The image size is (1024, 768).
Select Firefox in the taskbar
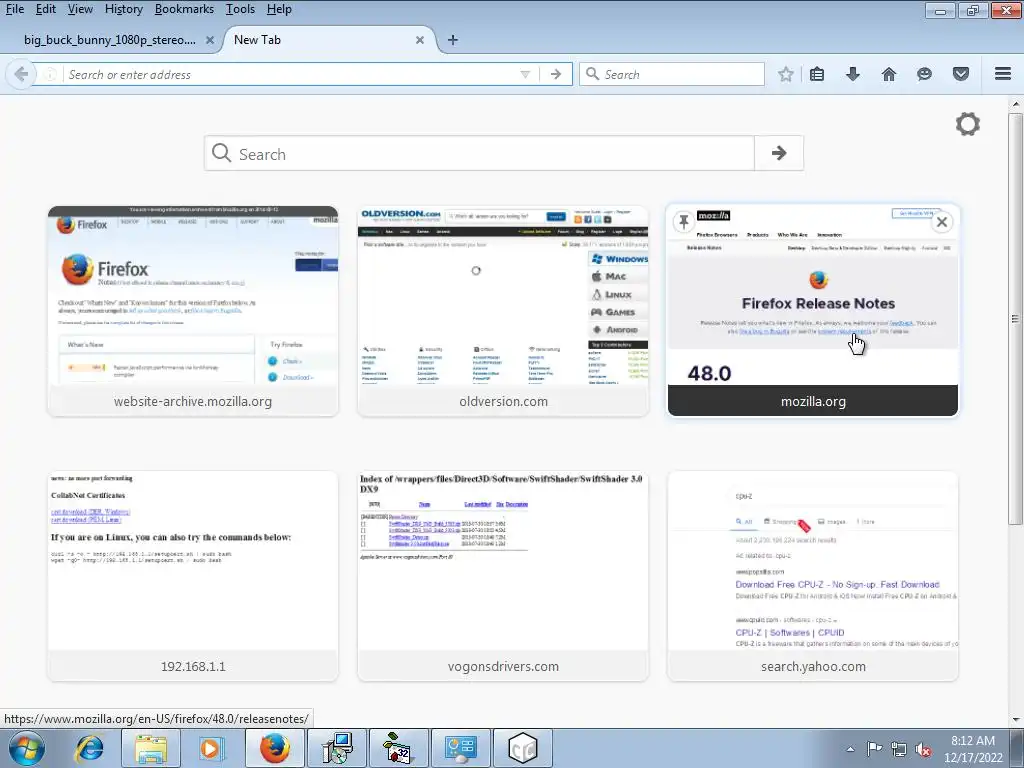pyautogui.click(x=275, y=748)
